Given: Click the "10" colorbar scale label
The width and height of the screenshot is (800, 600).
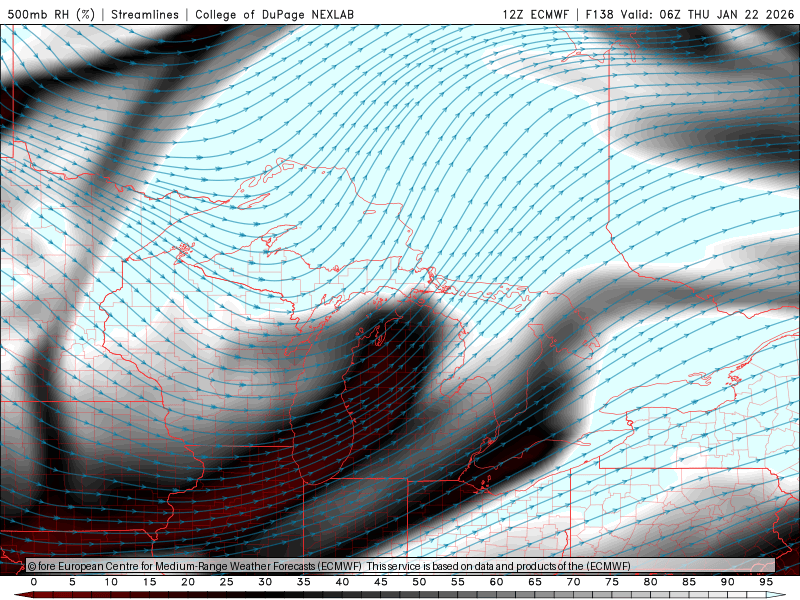Looking at the screenshot, I should point(111,582).
